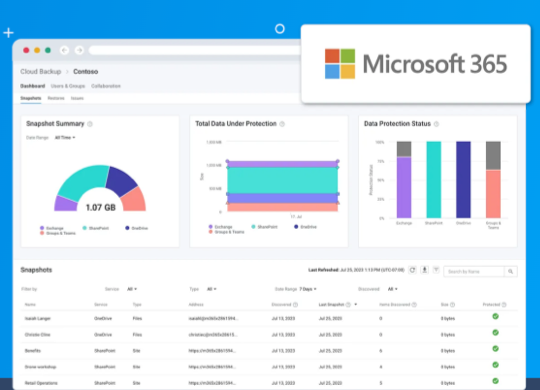Toggle Groups & Teams legend in Snapshot Summary

coord(58,233)
